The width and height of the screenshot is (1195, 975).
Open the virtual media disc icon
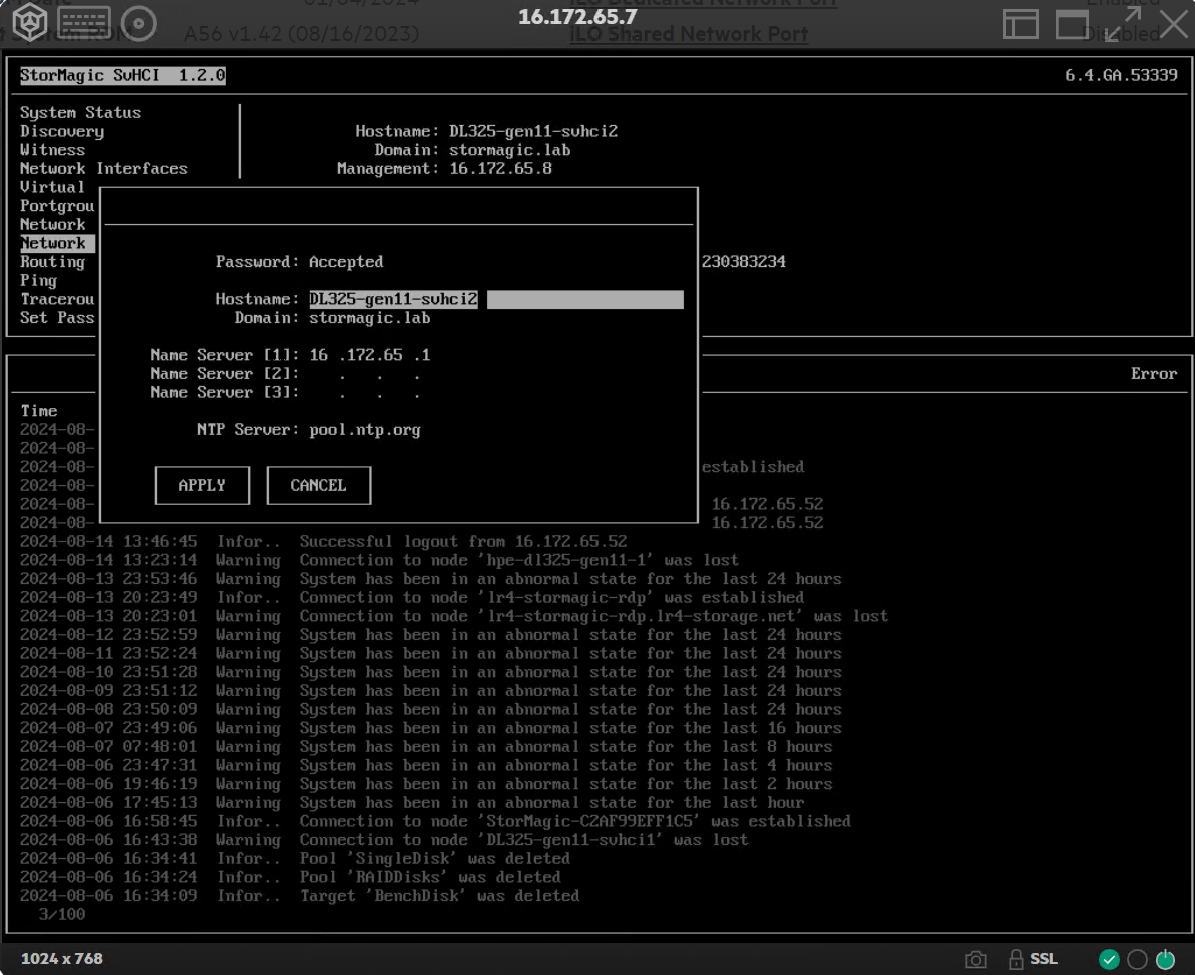coord(139,24)
